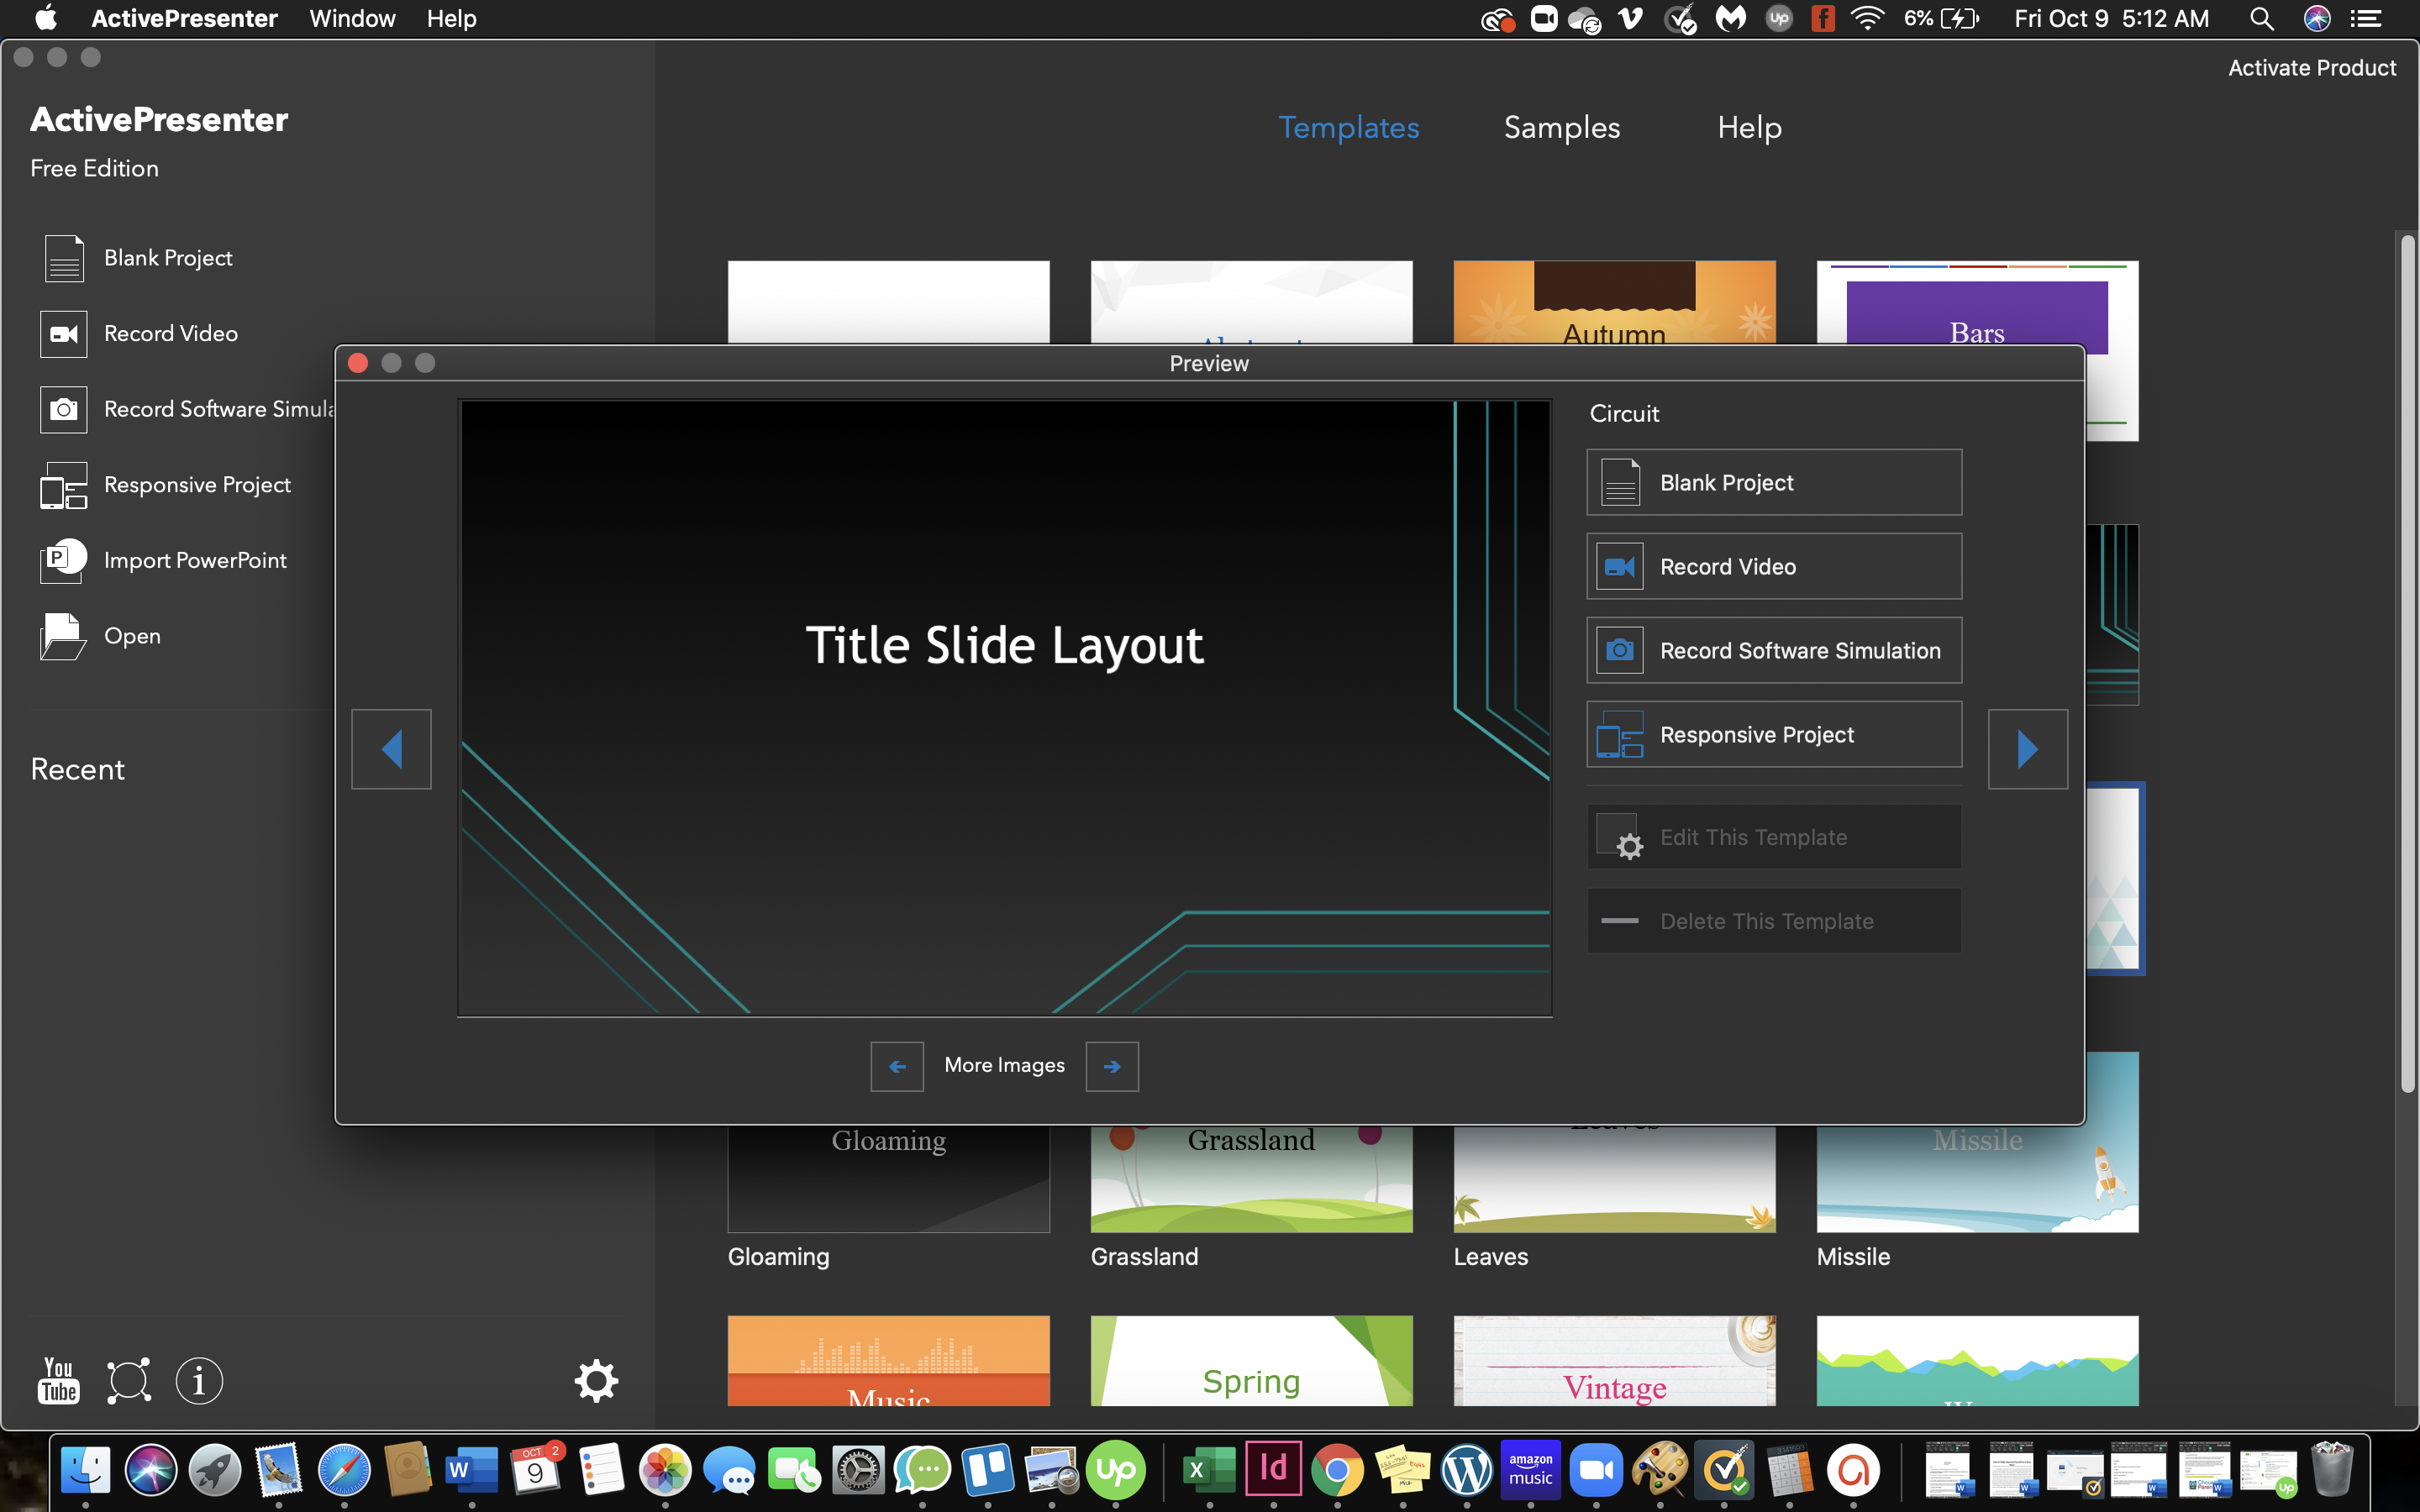Viewport: 2420px width, 1512px height.
Task: Go to previous template with left arrow
Action: click(x=392, y=749)
